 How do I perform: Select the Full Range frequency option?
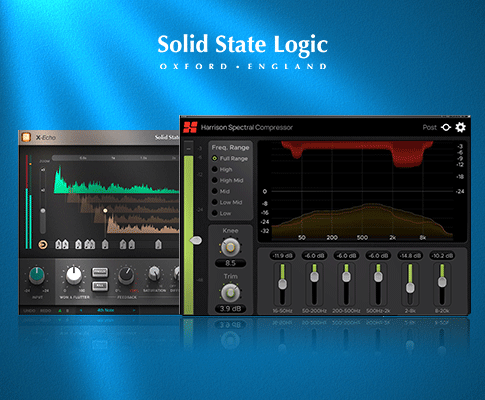(x=230, y=158)
